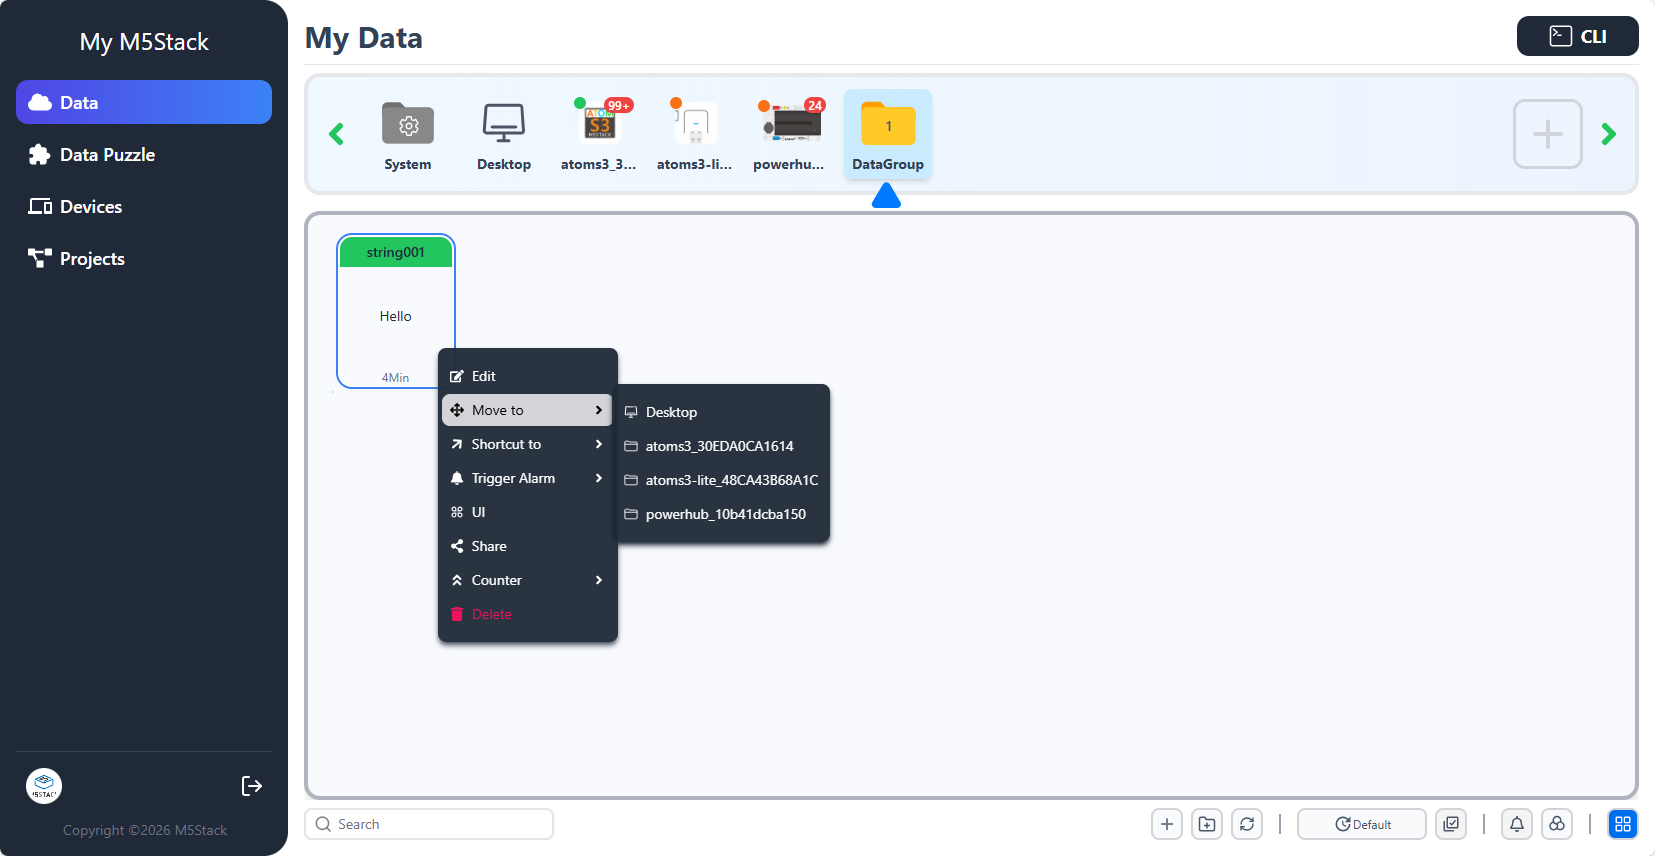The width and height of the screenshot is (1655, 856).
Task: Open the alarm bell icon
Action: click(1517, 824)
